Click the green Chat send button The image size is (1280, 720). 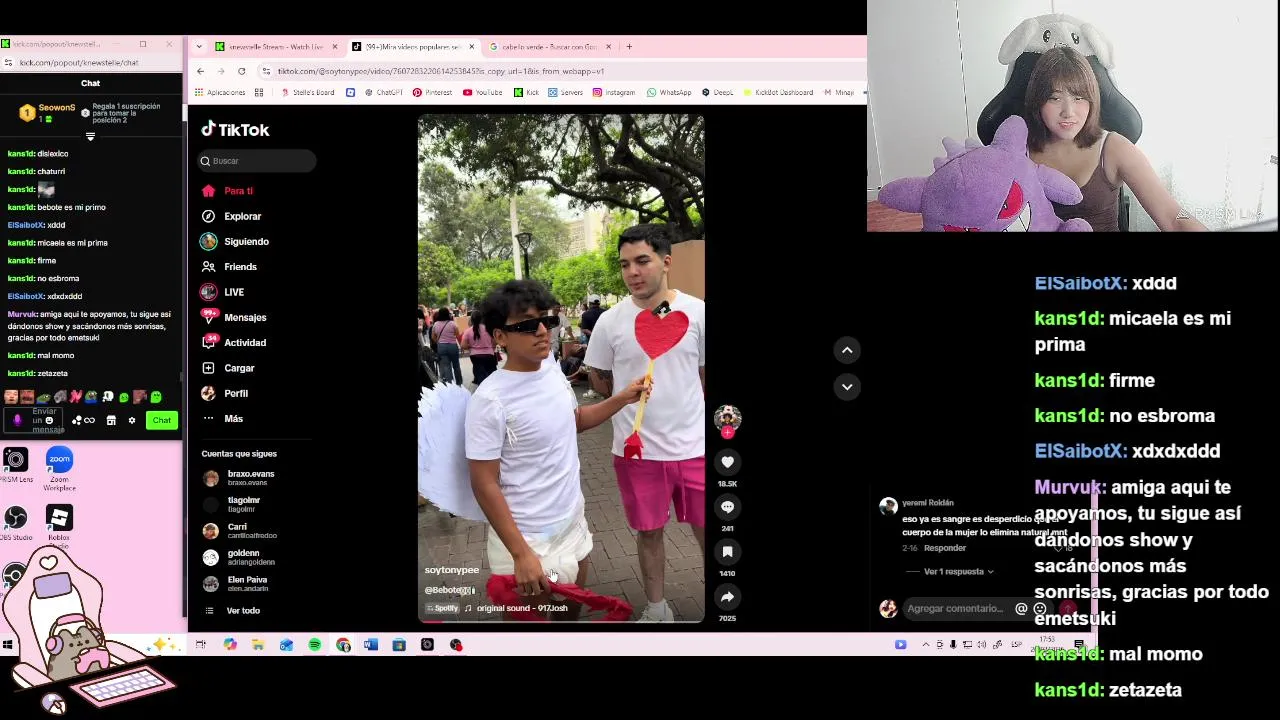tap(162, 420)
